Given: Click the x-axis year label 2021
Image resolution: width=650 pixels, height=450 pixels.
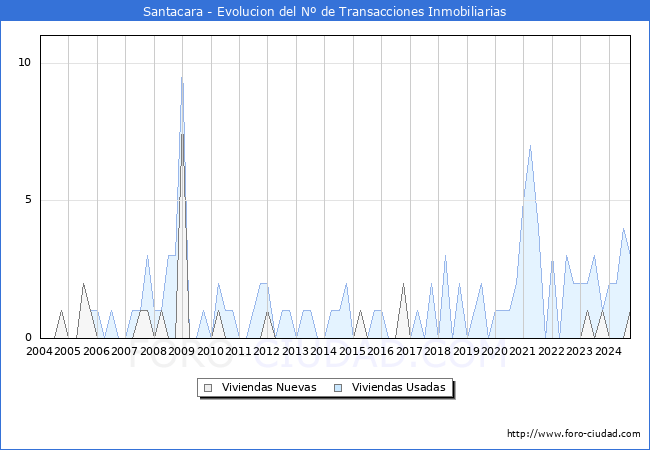Looking at the screenshot, I should coord(523,351).
